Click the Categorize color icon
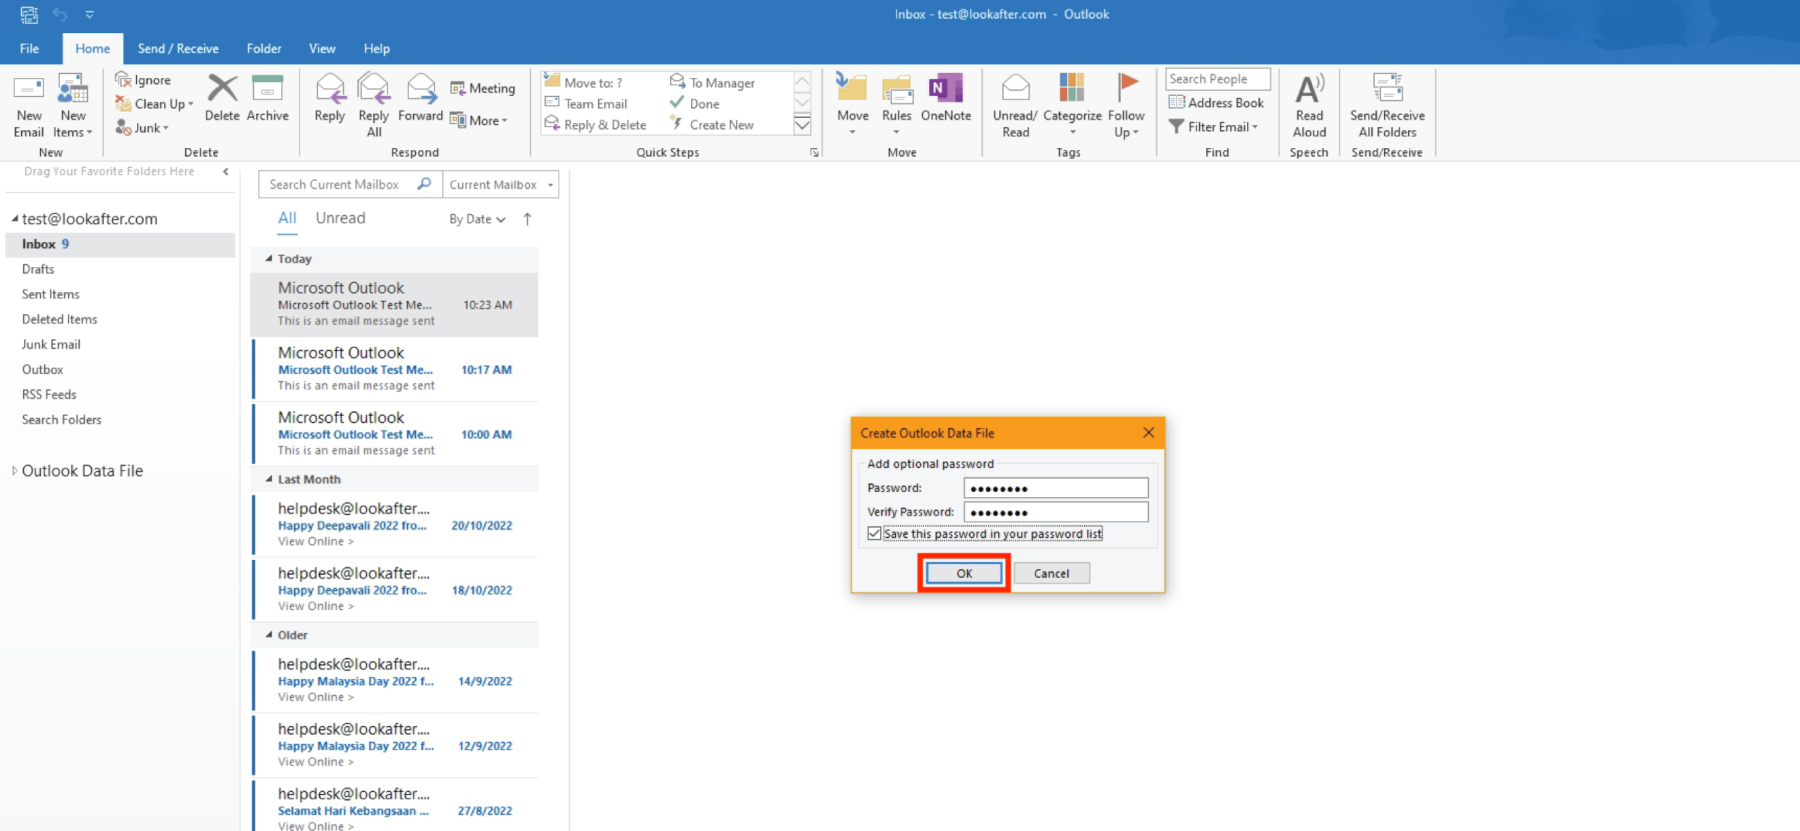The width and height of the screenshot is (1800, 831). click(1072, 91)
